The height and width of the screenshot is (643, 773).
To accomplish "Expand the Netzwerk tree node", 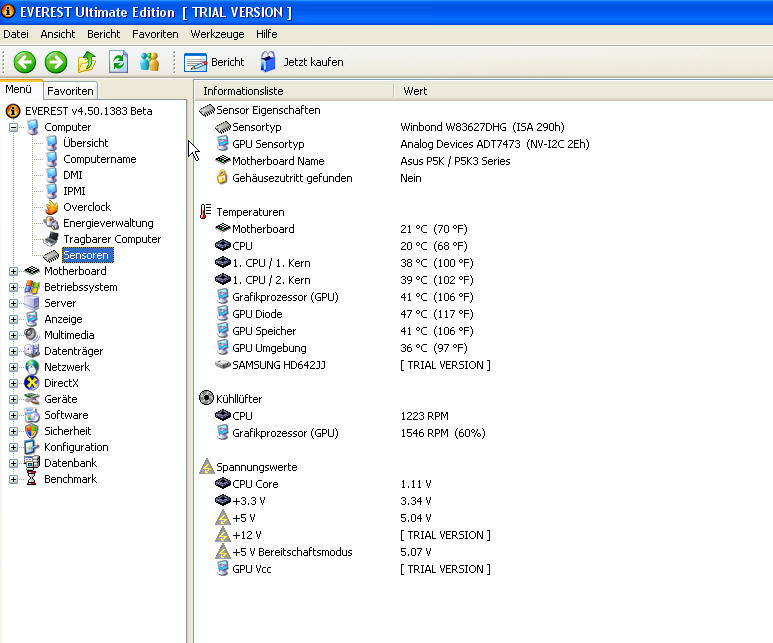I will click(x=14, y=367).
